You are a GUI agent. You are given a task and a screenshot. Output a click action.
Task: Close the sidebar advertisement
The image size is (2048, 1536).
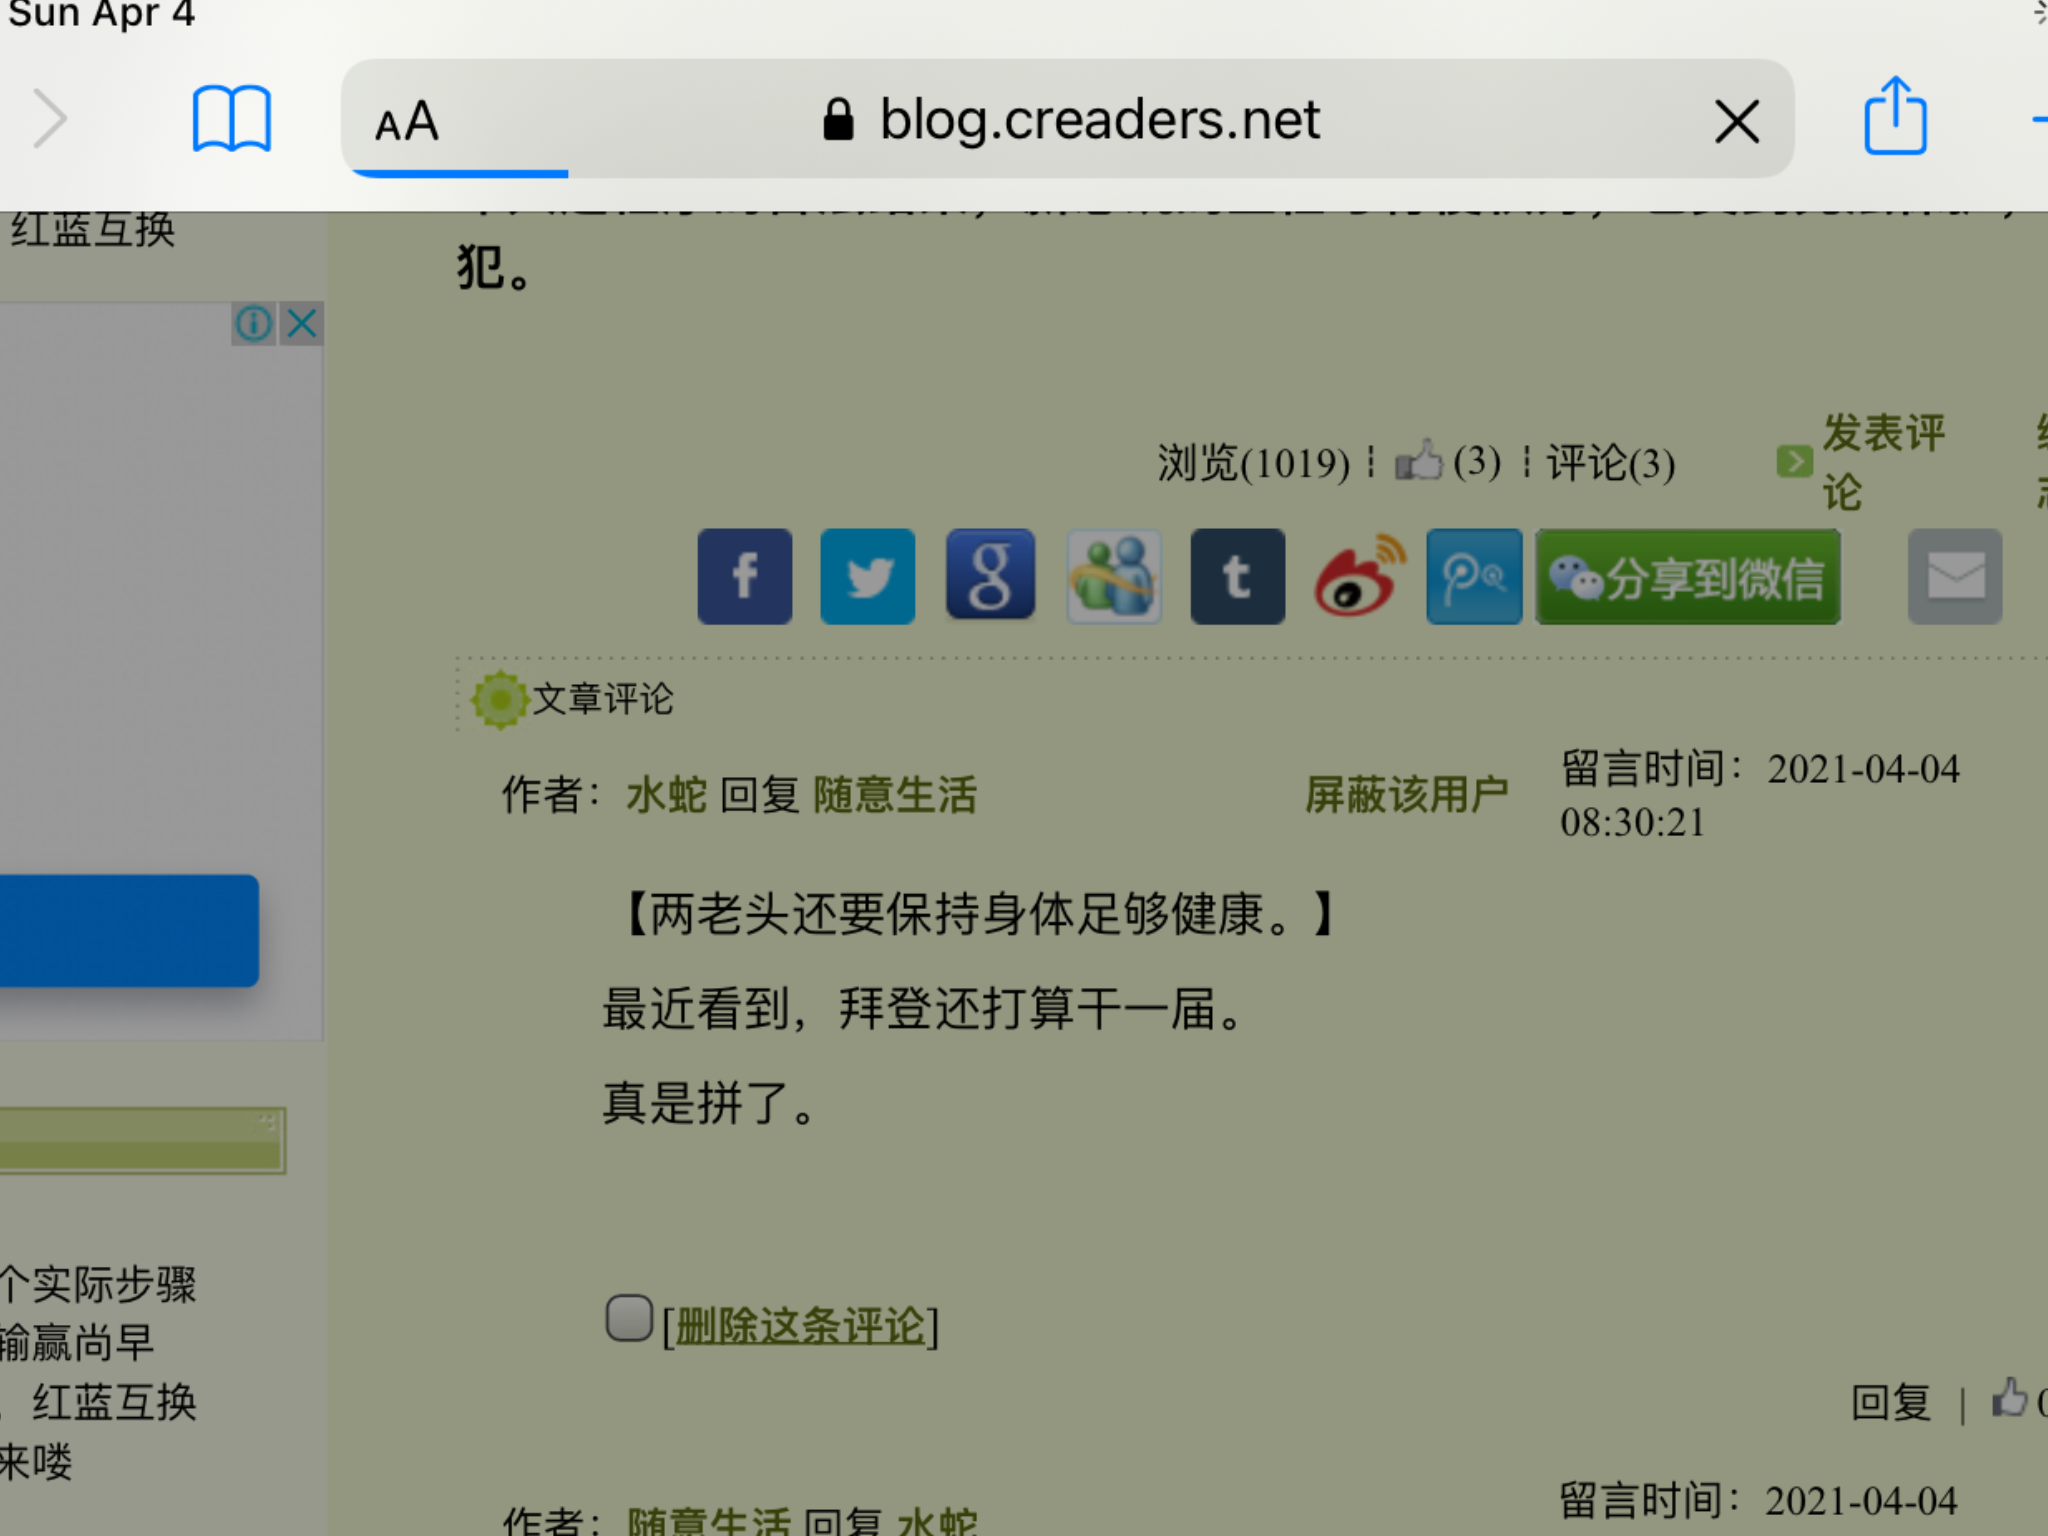point(302,324)
